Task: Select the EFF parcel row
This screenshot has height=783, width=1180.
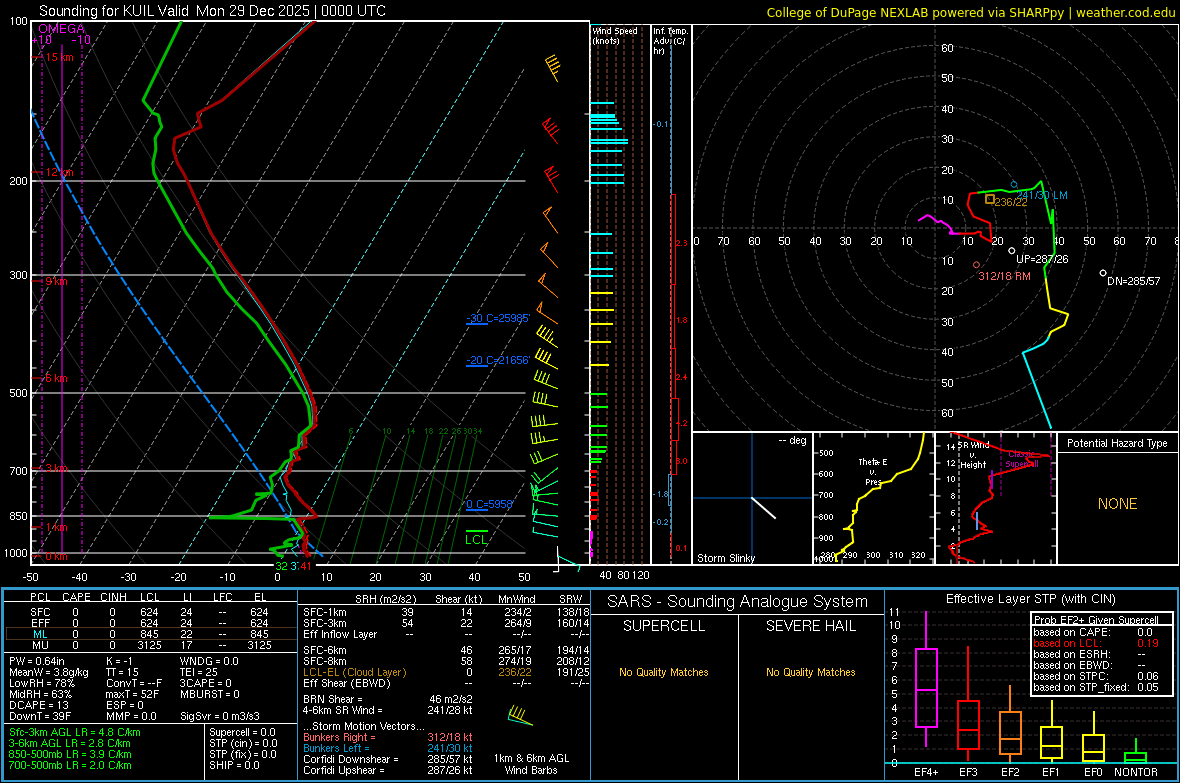Action: click(150, 623)
